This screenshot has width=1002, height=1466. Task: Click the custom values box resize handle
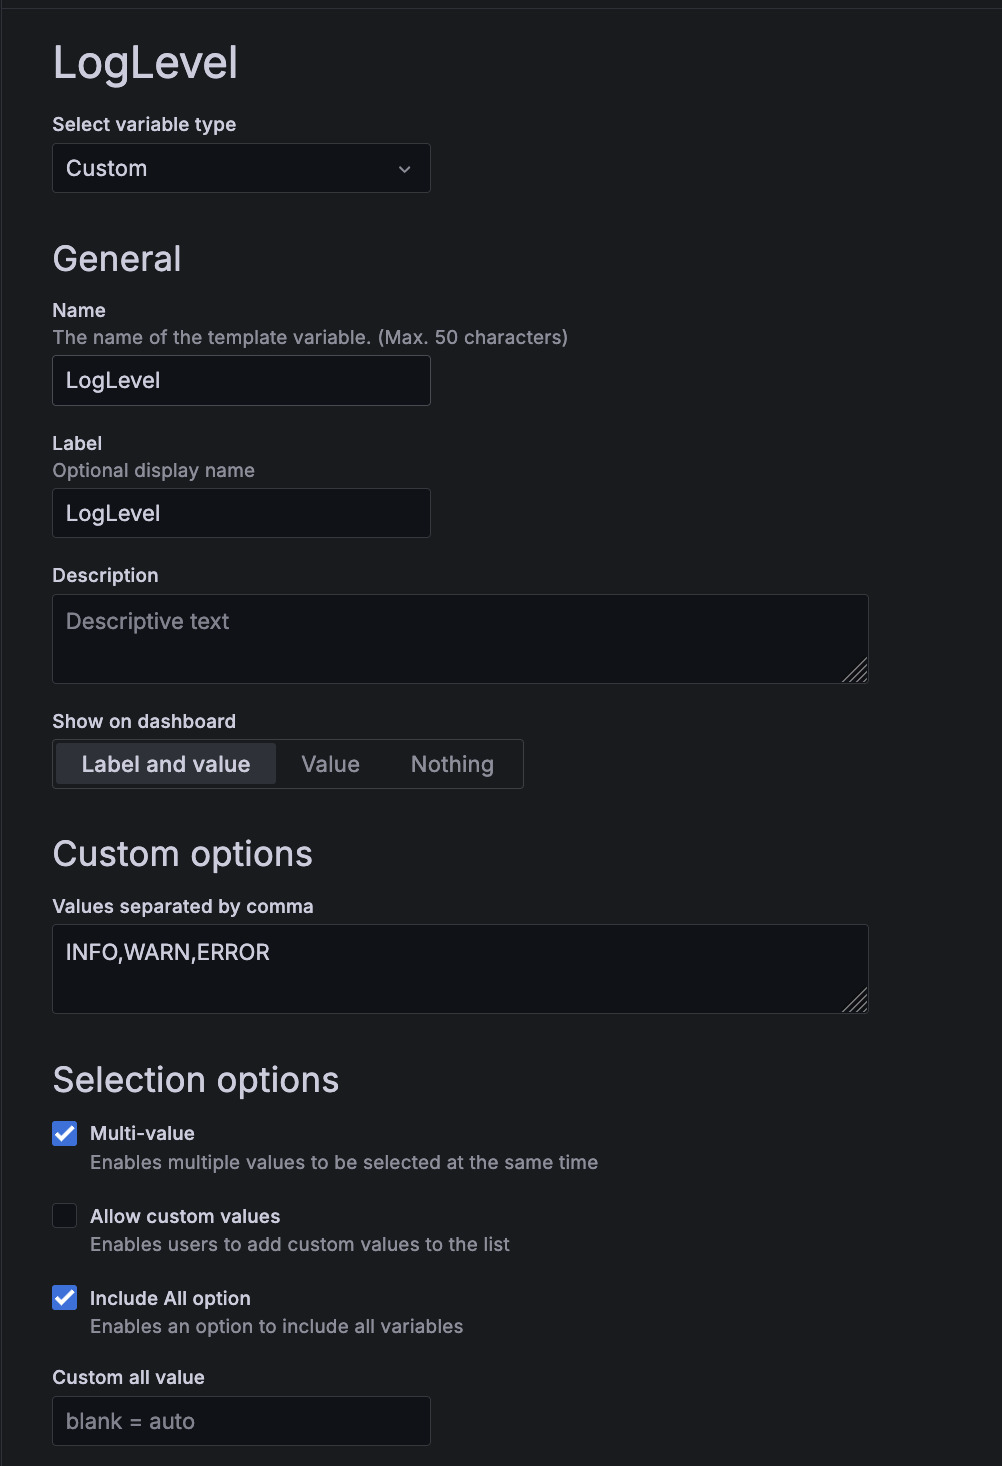[x=856, y=1001]
